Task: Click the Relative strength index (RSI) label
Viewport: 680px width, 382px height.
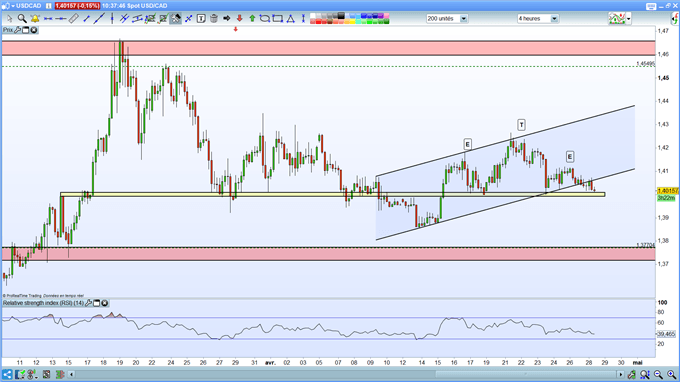Action: click(43, 303)
